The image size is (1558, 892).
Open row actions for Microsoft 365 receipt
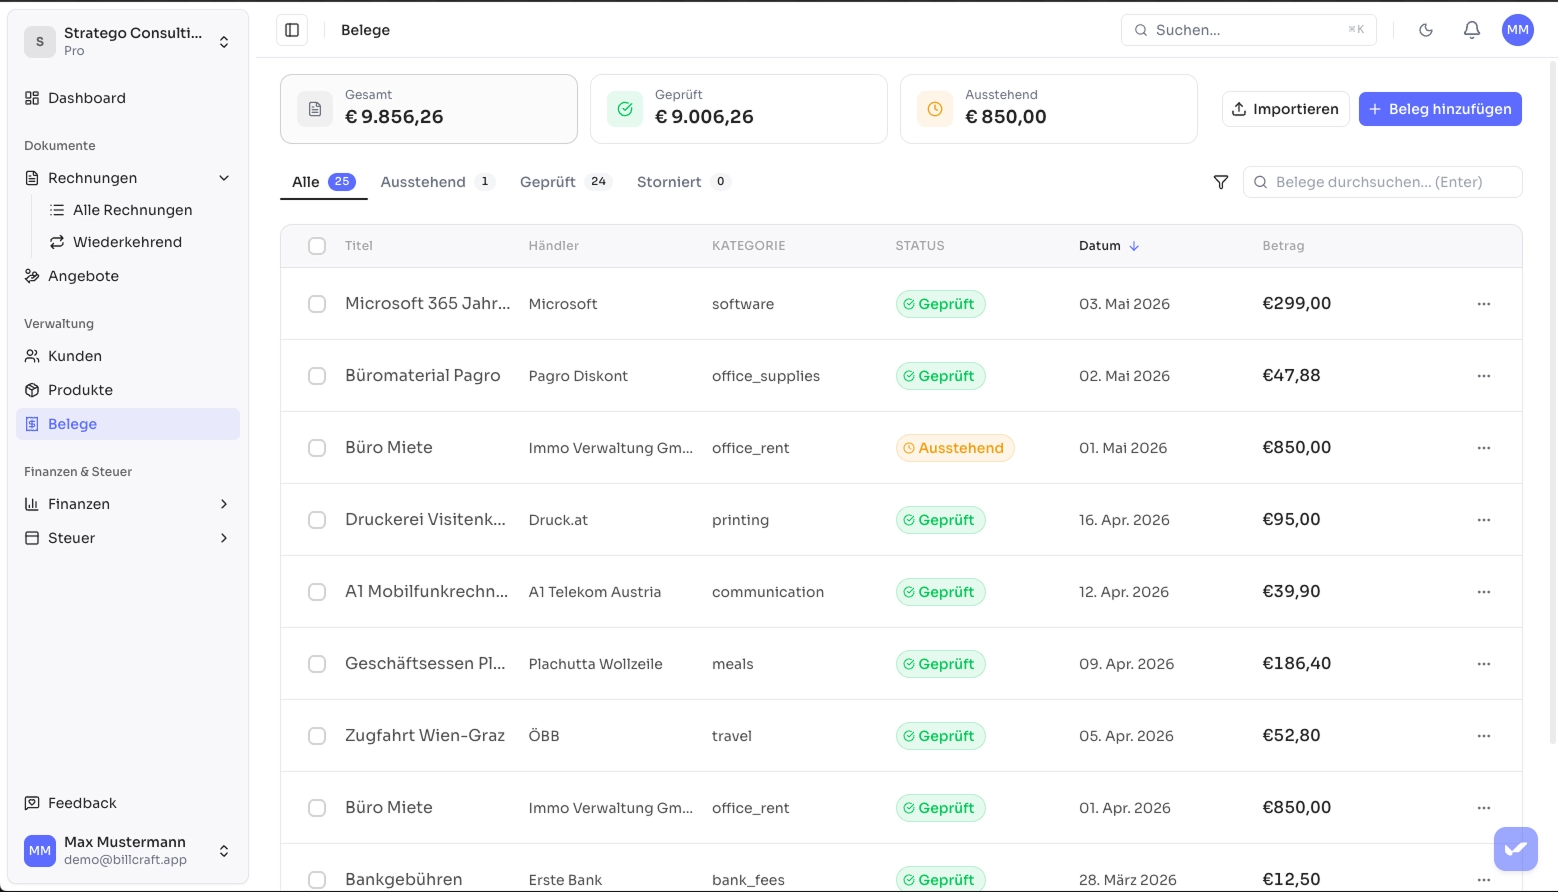(1484, 304)
